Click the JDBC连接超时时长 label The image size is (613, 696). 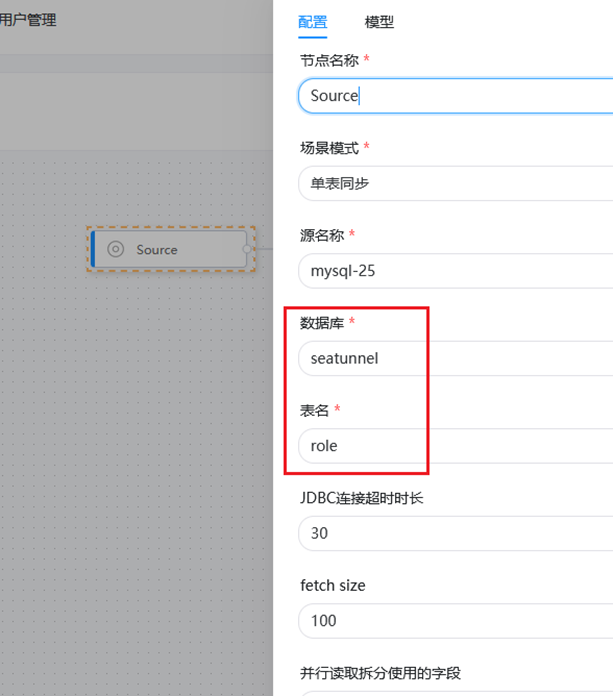click(361, 498)
